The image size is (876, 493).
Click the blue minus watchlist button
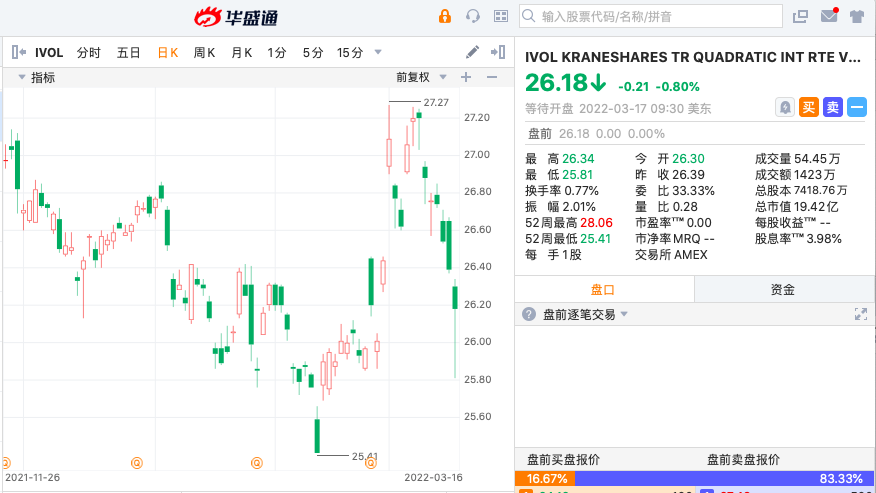856,107
